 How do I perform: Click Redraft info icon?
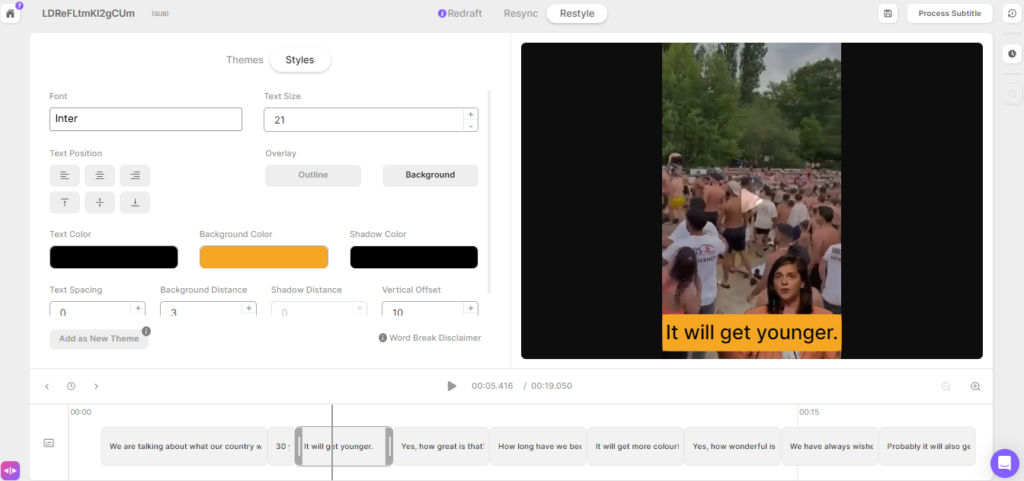point(442,13)
